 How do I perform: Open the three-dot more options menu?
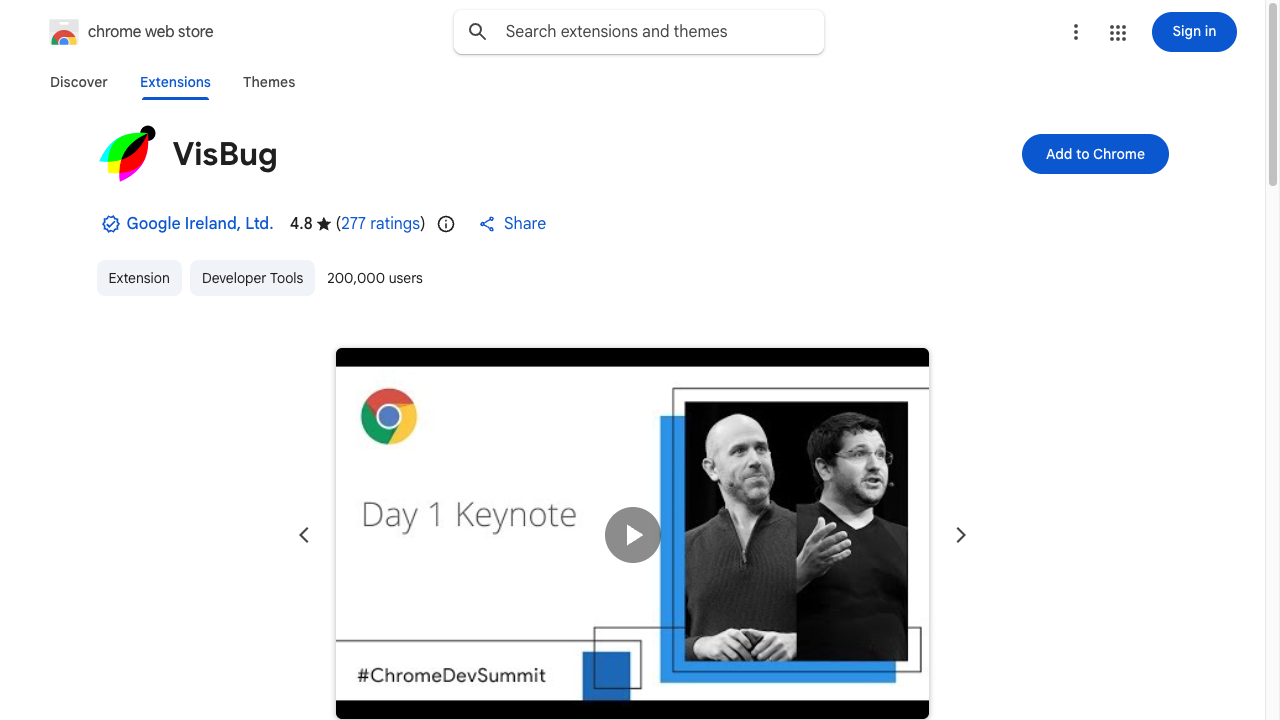pyautogui.click(x=1076, y=32)
